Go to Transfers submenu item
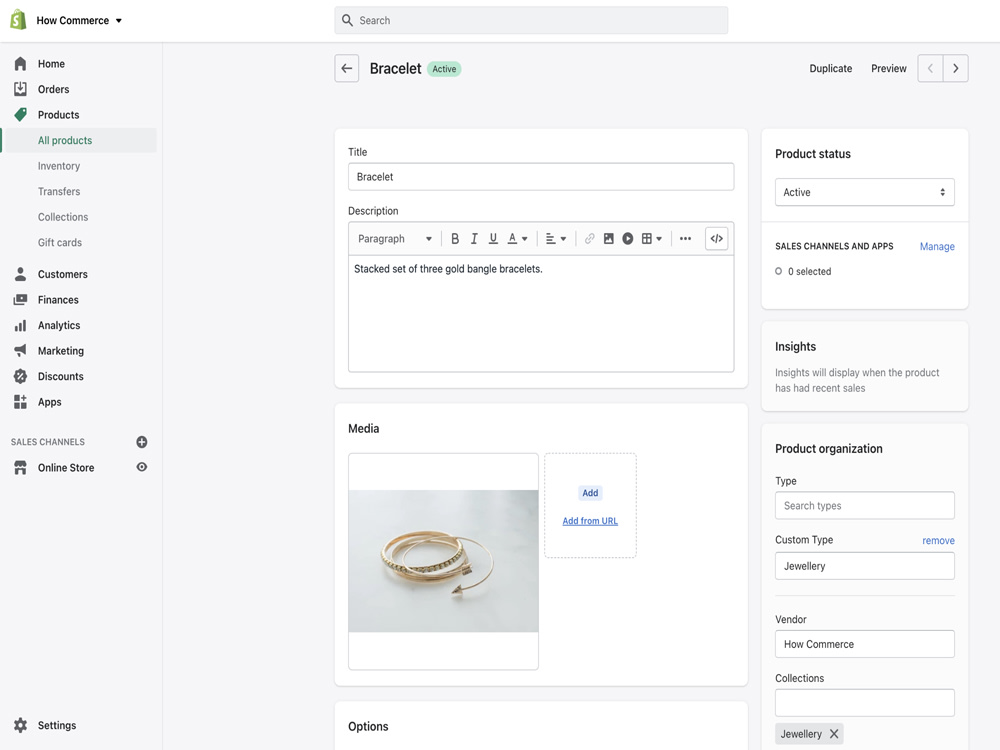Image resolution: width=1000 pixels, height=750 pixels. click(x=59, y=191)
